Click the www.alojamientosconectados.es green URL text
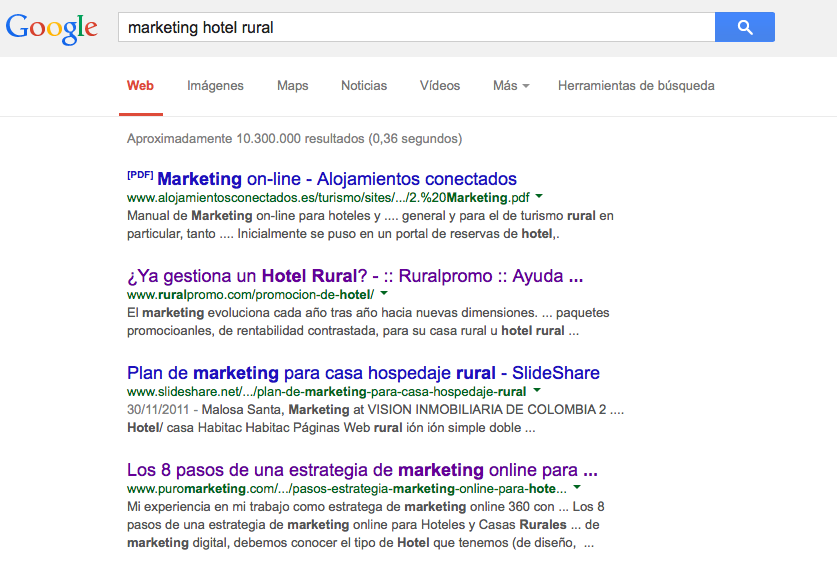 click(328, 198)
